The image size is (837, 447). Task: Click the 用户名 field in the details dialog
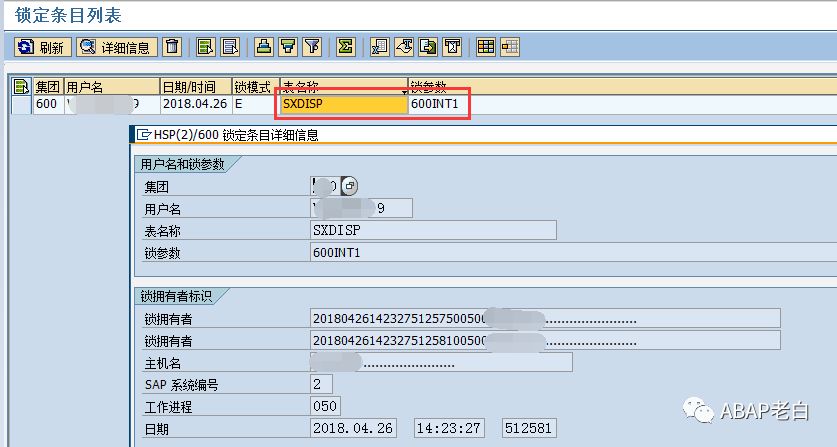361,208
